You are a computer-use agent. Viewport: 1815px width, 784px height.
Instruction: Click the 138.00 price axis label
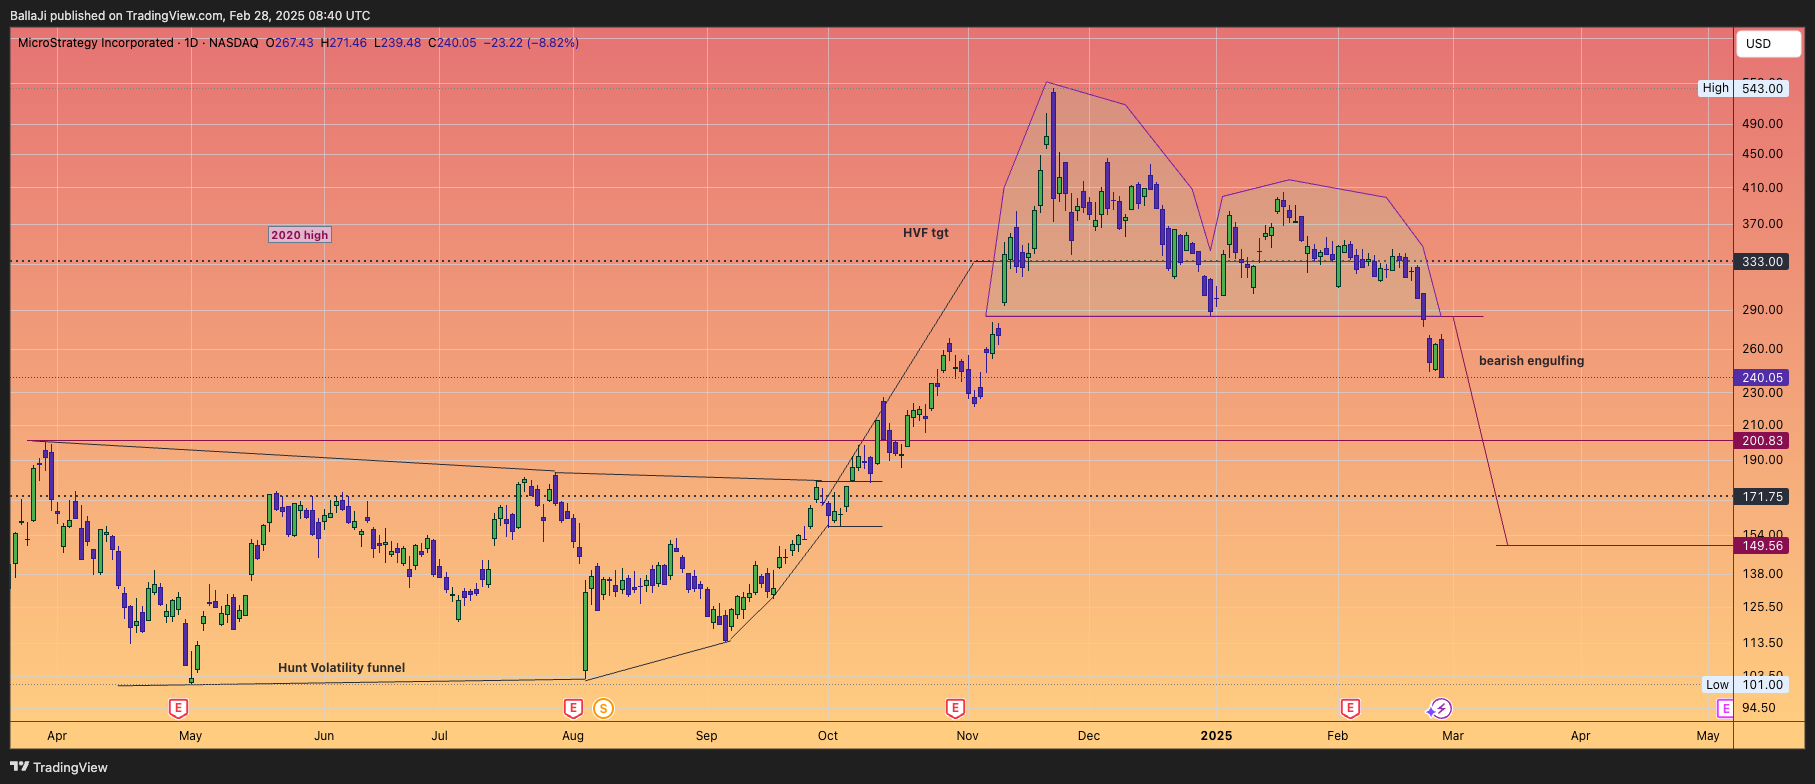[x=1762, y=574]
